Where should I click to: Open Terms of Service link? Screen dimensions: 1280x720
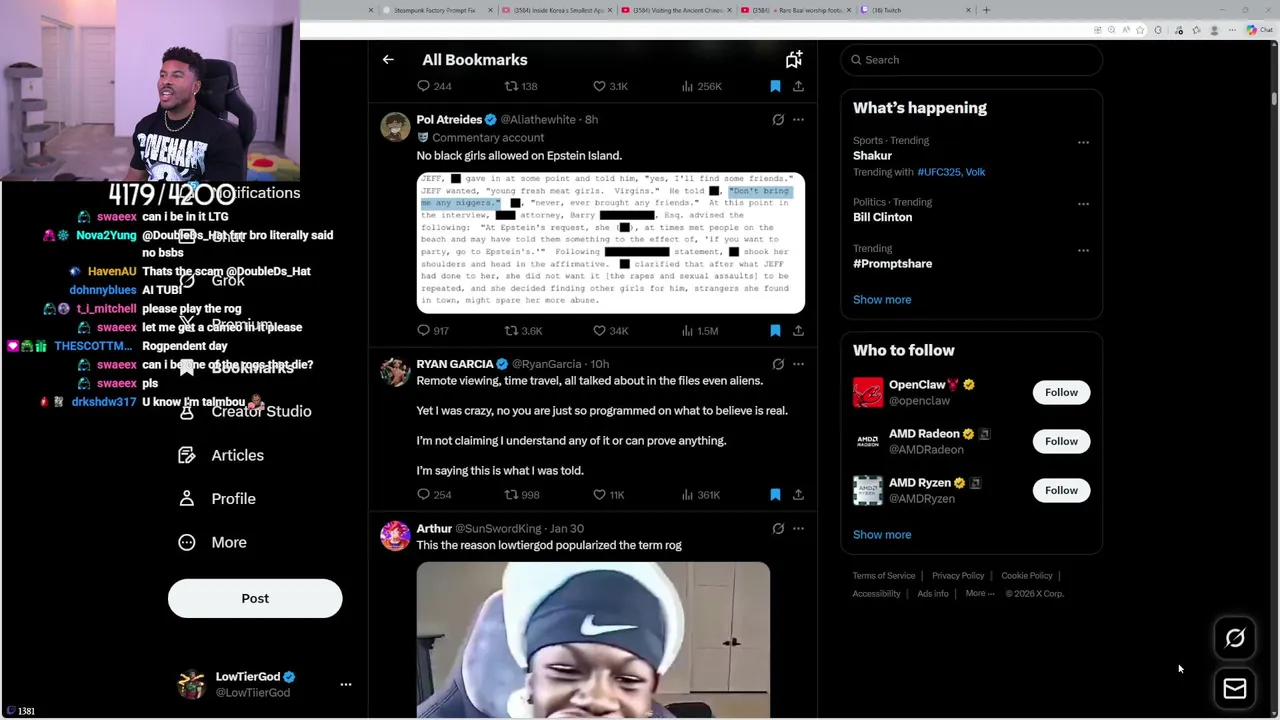[884, 576]
